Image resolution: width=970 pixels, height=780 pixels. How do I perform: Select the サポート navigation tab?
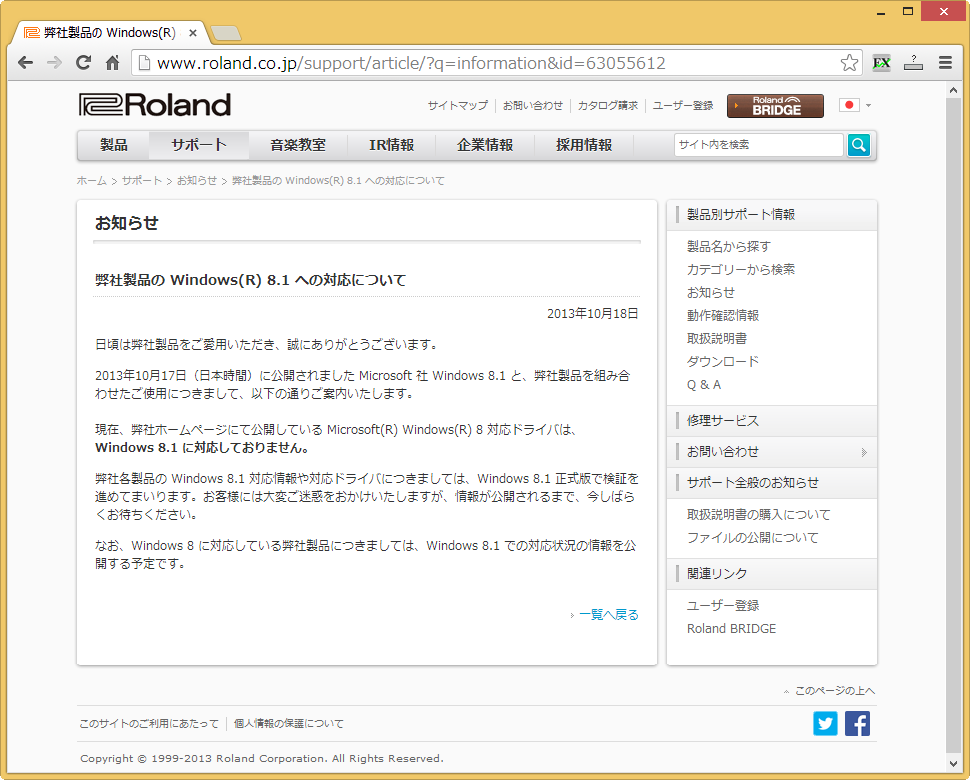199,145
